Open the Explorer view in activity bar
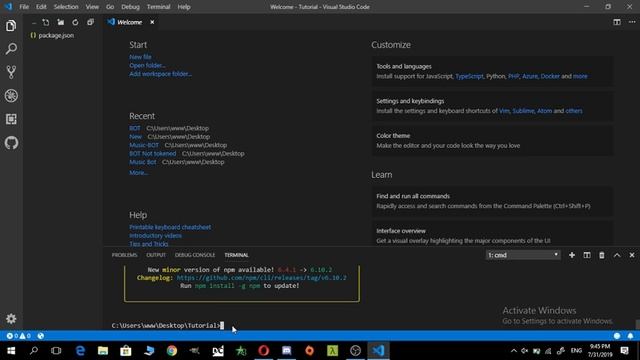 [11, 26]
